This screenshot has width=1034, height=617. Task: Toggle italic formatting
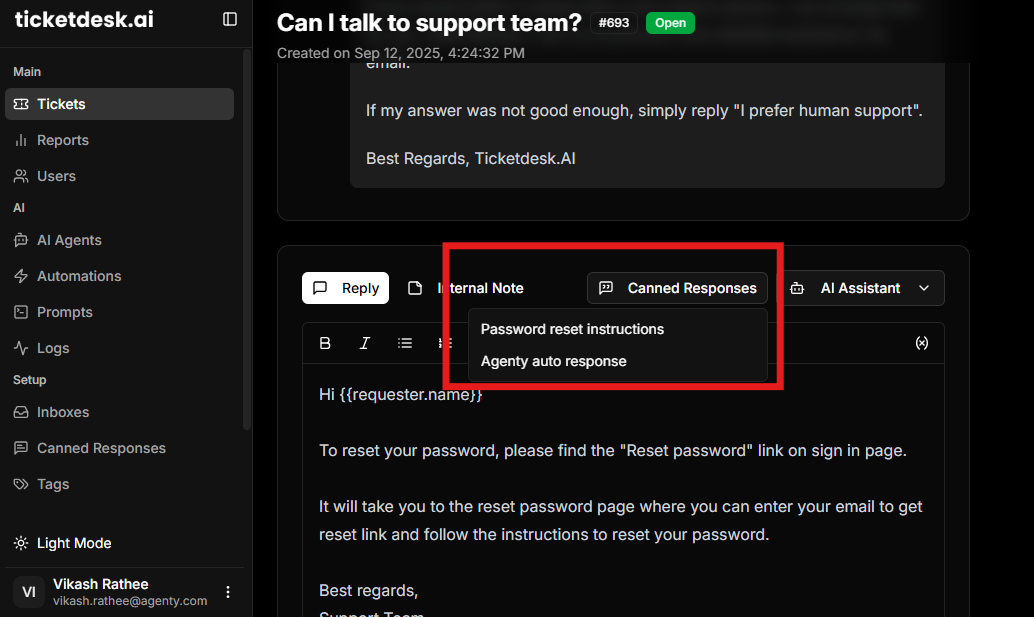pos(365,343)
